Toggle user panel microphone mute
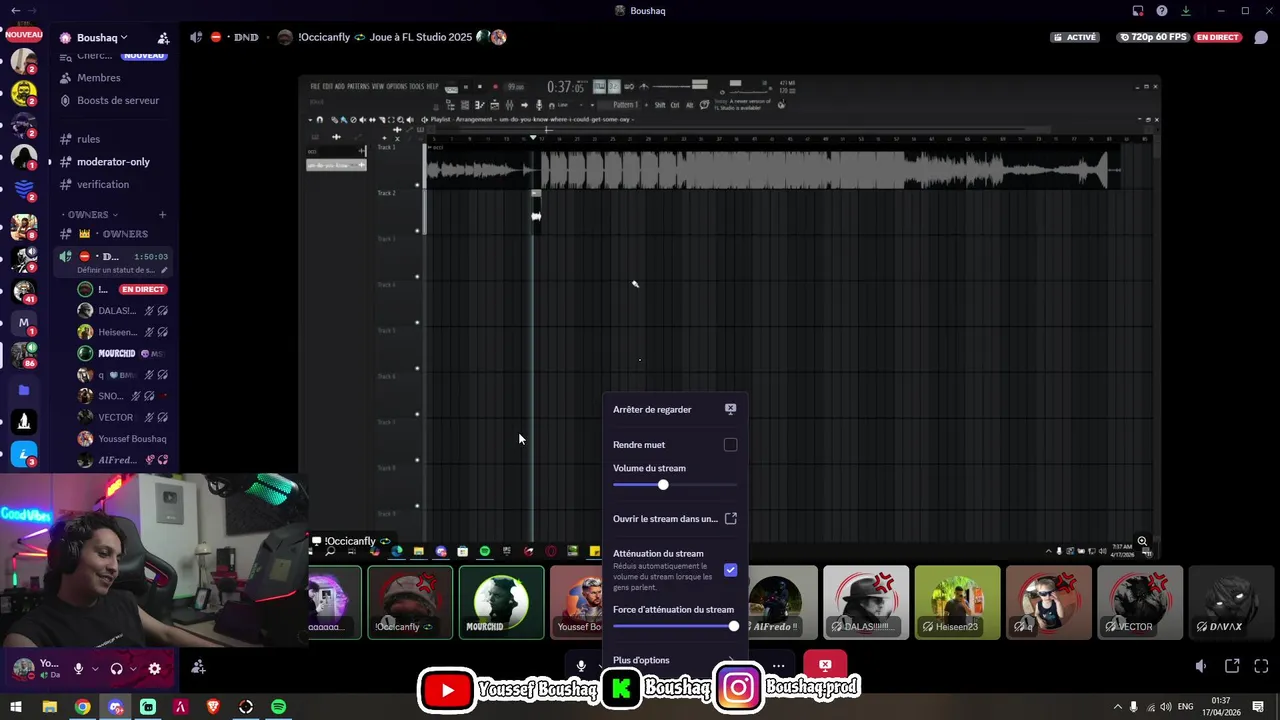 point(78,668)
